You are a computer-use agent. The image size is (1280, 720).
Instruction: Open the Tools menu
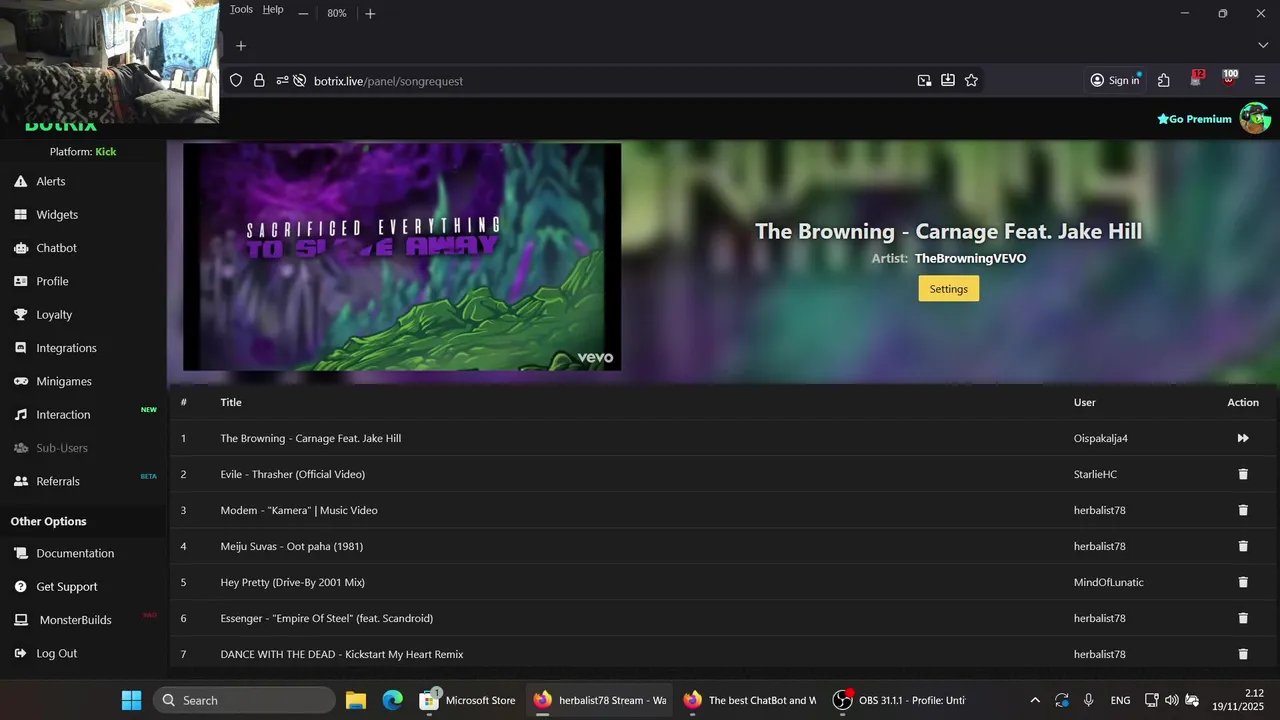(x=241, y=9)
